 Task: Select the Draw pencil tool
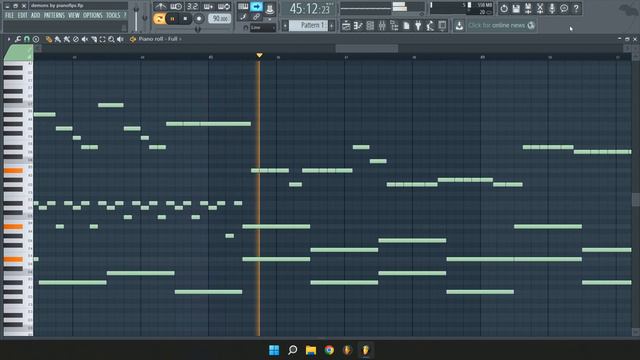[49, 39]
